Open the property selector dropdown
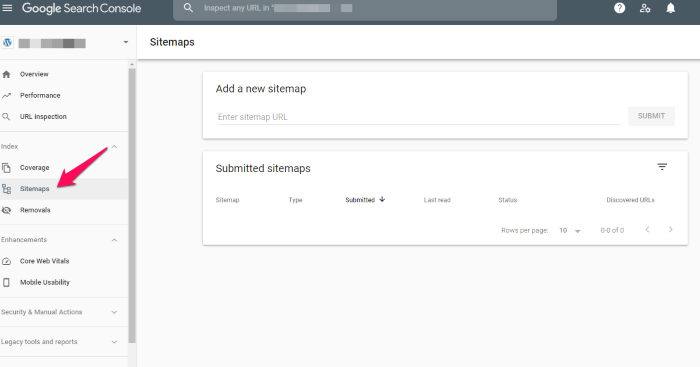The height and width of the screenshot is (367, 700). 126,42
